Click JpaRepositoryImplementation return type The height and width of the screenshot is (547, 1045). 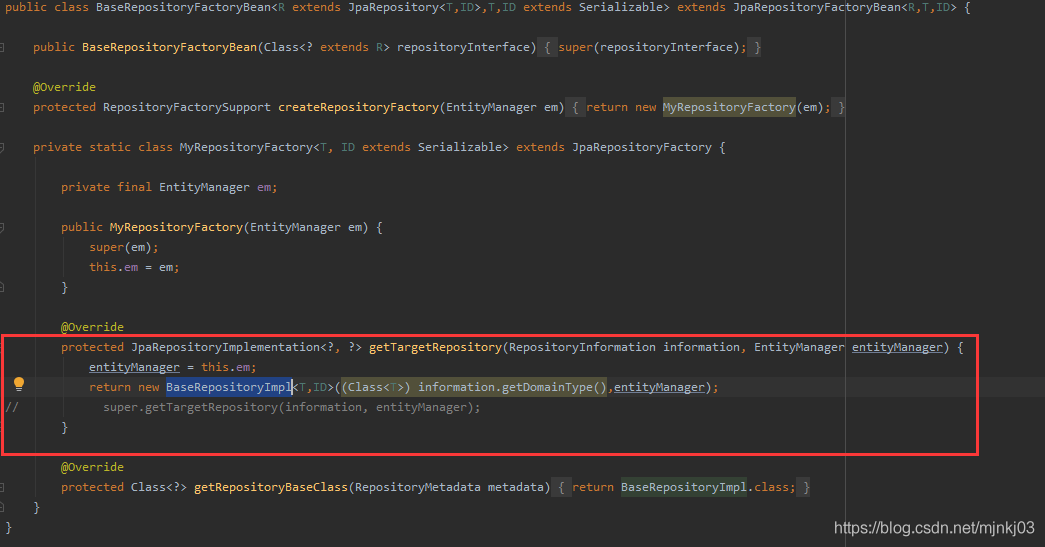coord(223,347)
